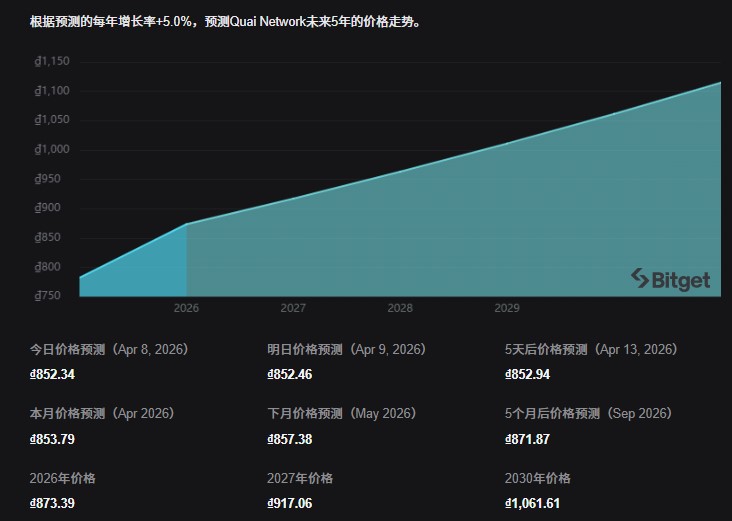Click the 2026年价格 label
Image resolution: width=732 pixels, height=521 pixels.
[x=63, y=479]
